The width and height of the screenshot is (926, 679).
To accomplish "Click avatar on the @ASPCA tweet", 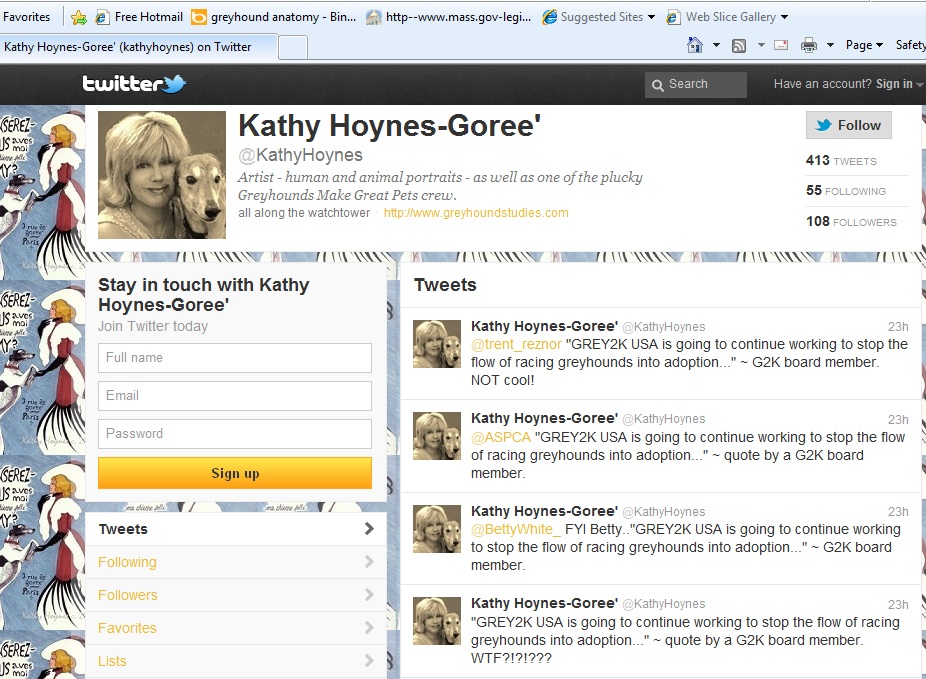I will [437, 436].
